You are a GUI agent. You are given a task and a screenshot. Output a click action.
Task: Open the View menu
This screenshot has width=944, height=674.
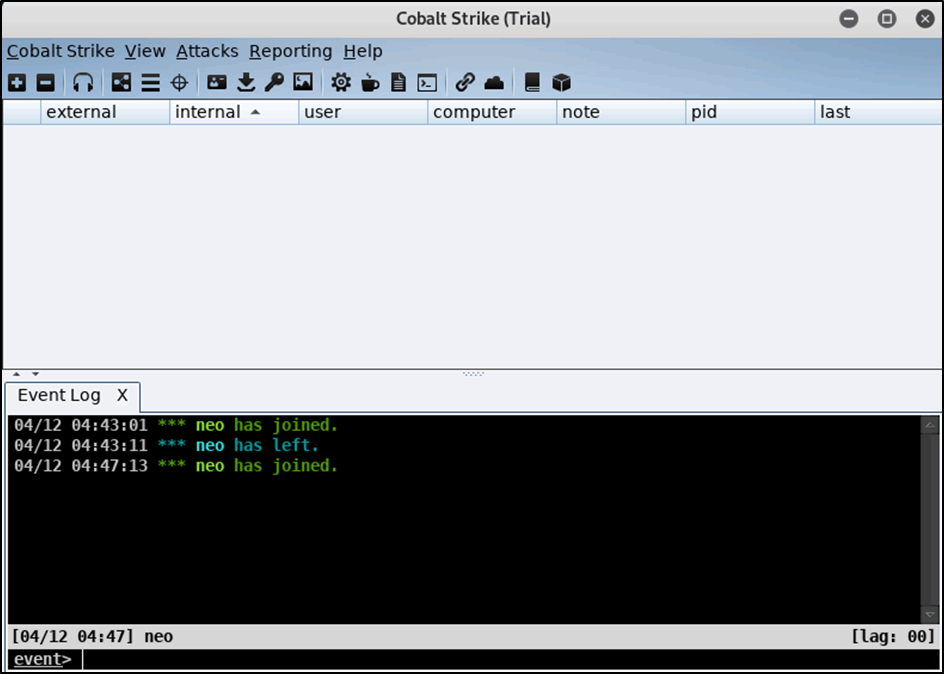tap(145, 51)
